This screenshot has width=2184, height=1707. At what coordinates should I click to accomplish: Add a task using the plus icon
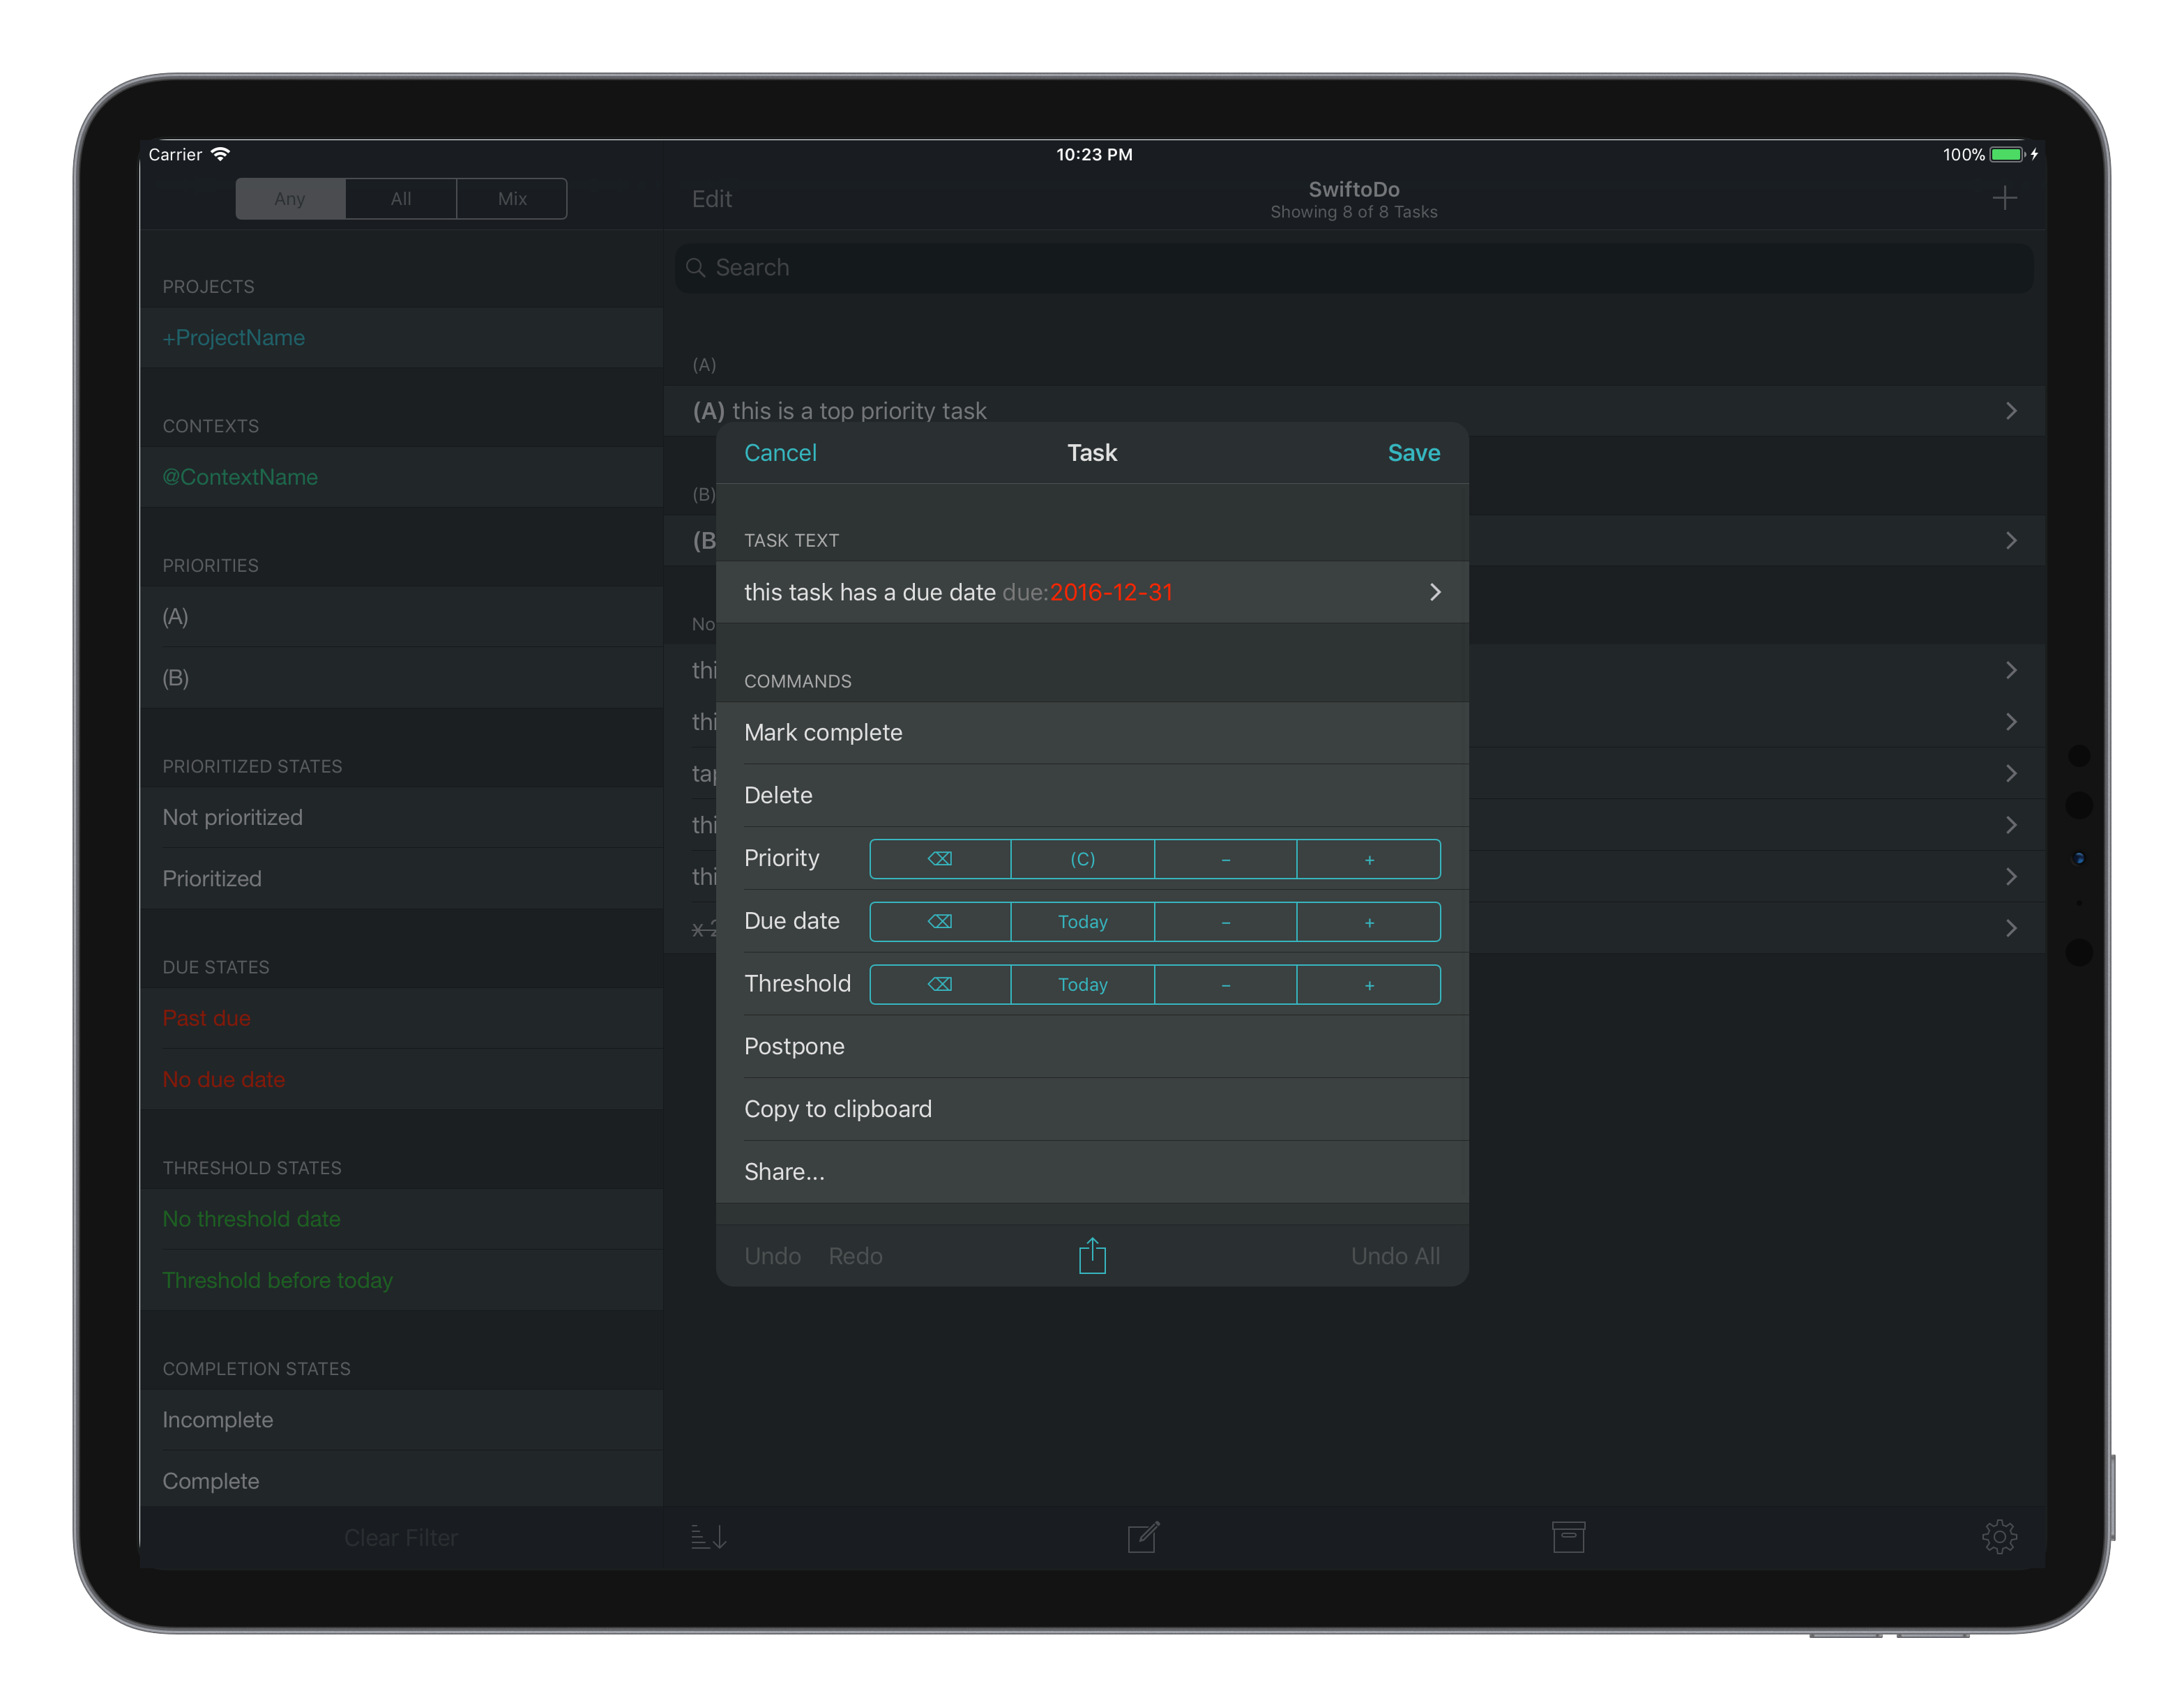click(x=2006, y=198)
